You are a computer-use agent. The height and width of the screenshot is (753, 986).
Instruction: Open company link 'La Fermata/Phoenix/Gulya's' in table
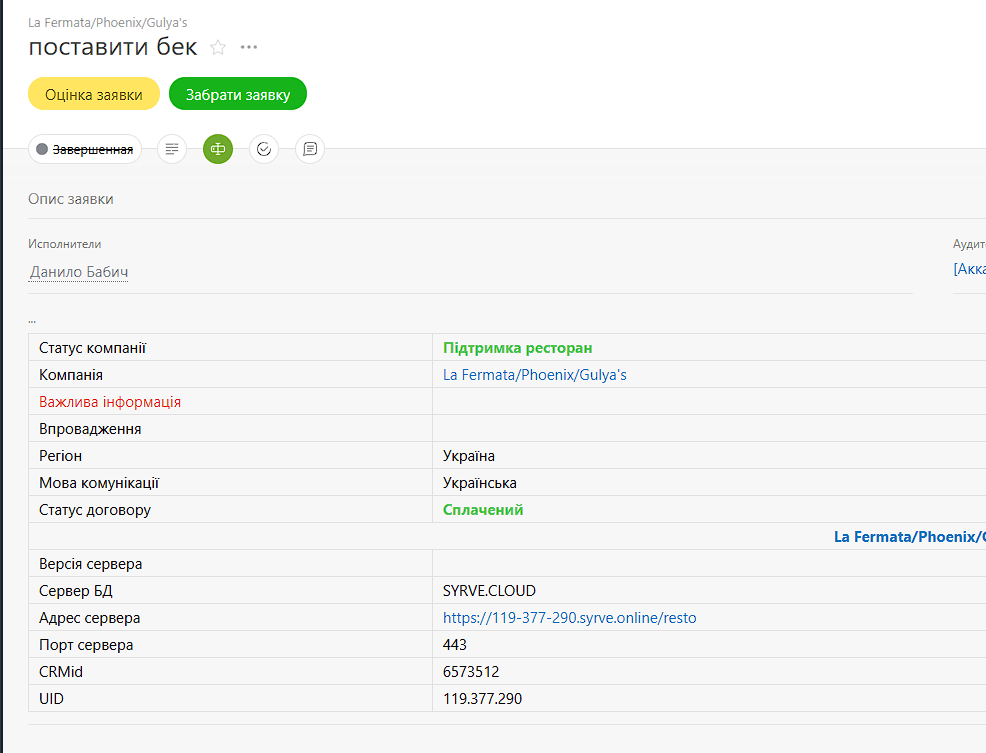(535, 375)
